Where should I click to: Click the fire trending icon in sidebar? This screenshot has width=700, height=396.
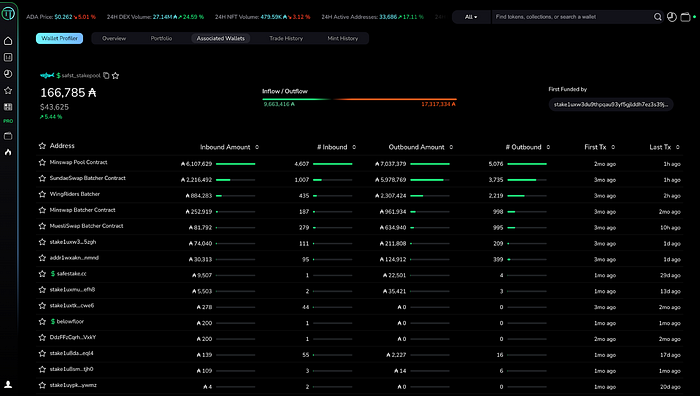click(x=8, y=152)
